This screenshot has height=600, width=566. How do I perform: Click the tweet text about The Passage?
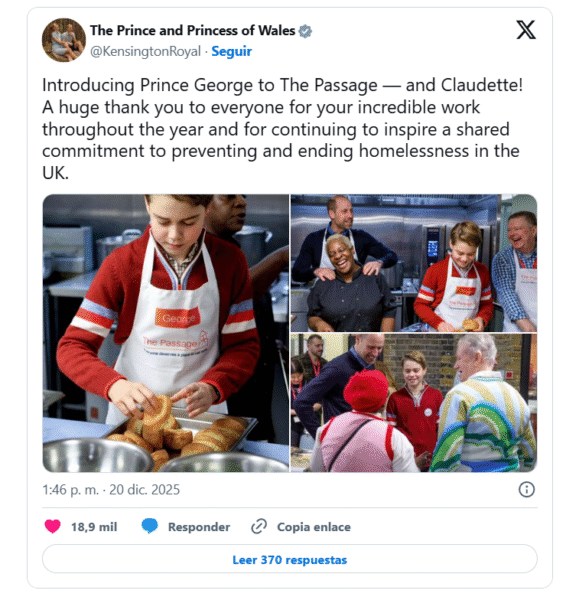click(x=282, y=129)
